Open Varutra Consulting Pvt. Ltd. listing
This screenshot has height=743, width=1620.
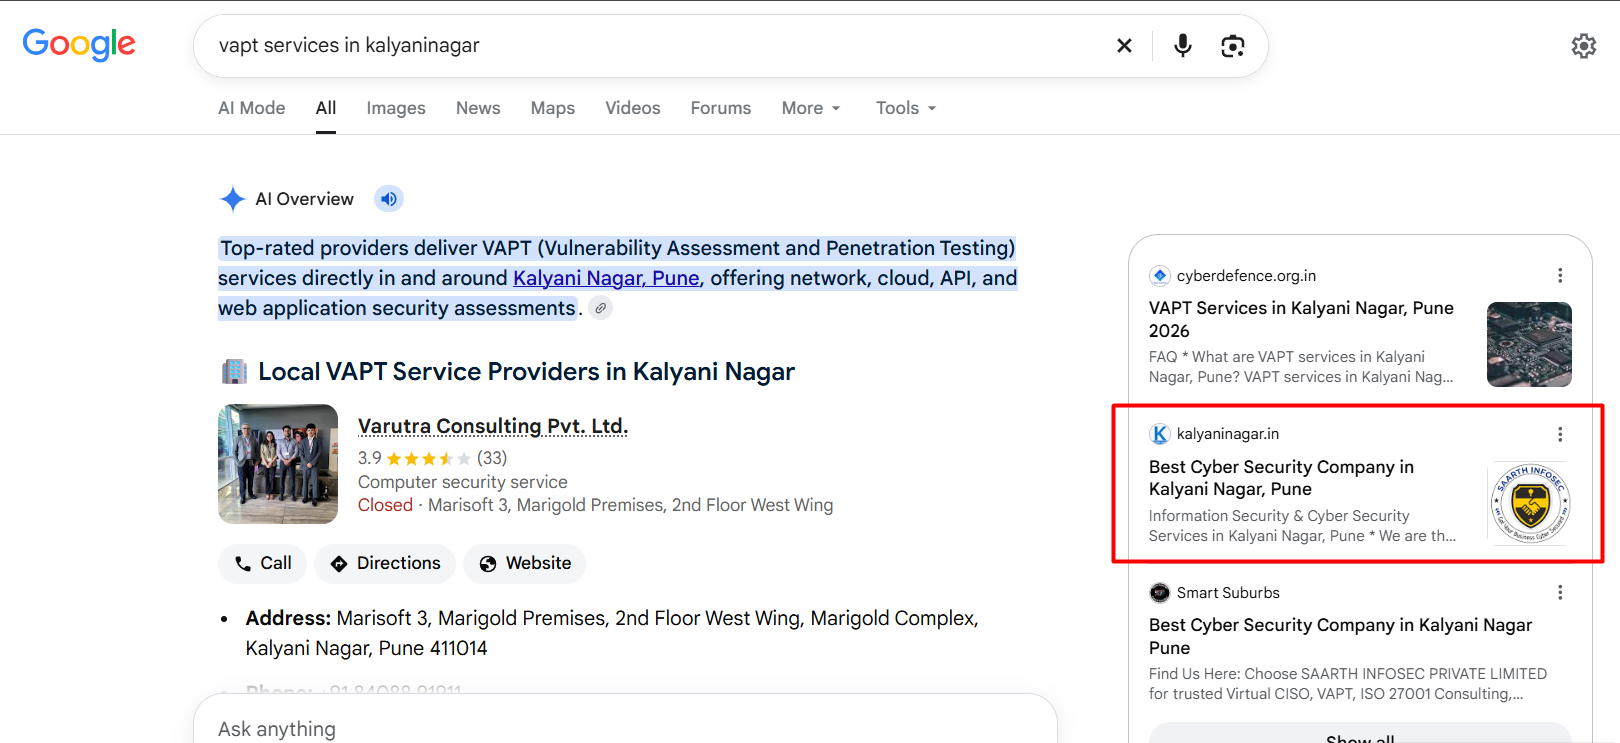point(493,426)
